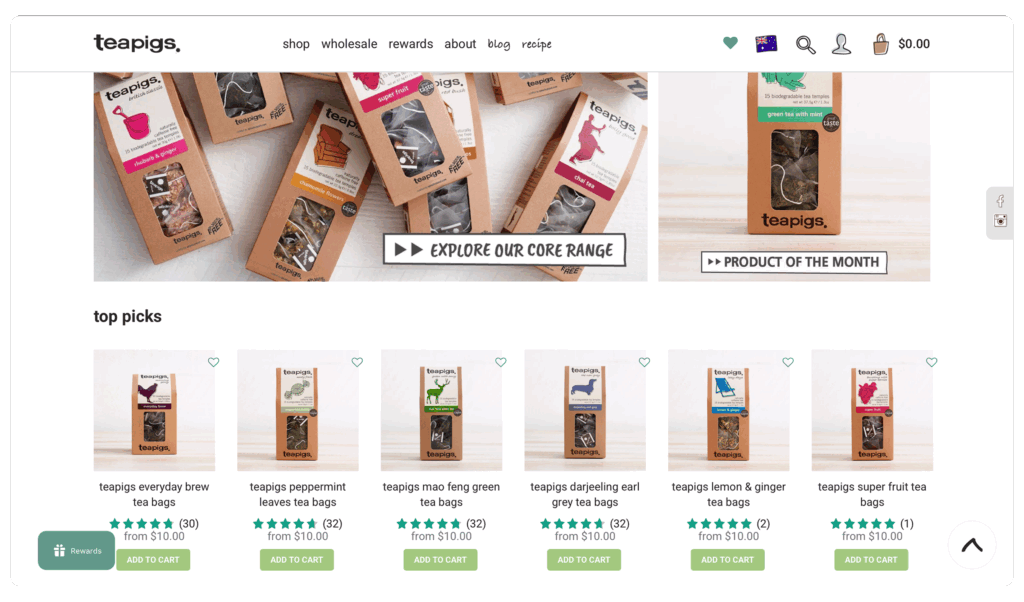Open the Instagram icon in the side tab

point(1000,221)
